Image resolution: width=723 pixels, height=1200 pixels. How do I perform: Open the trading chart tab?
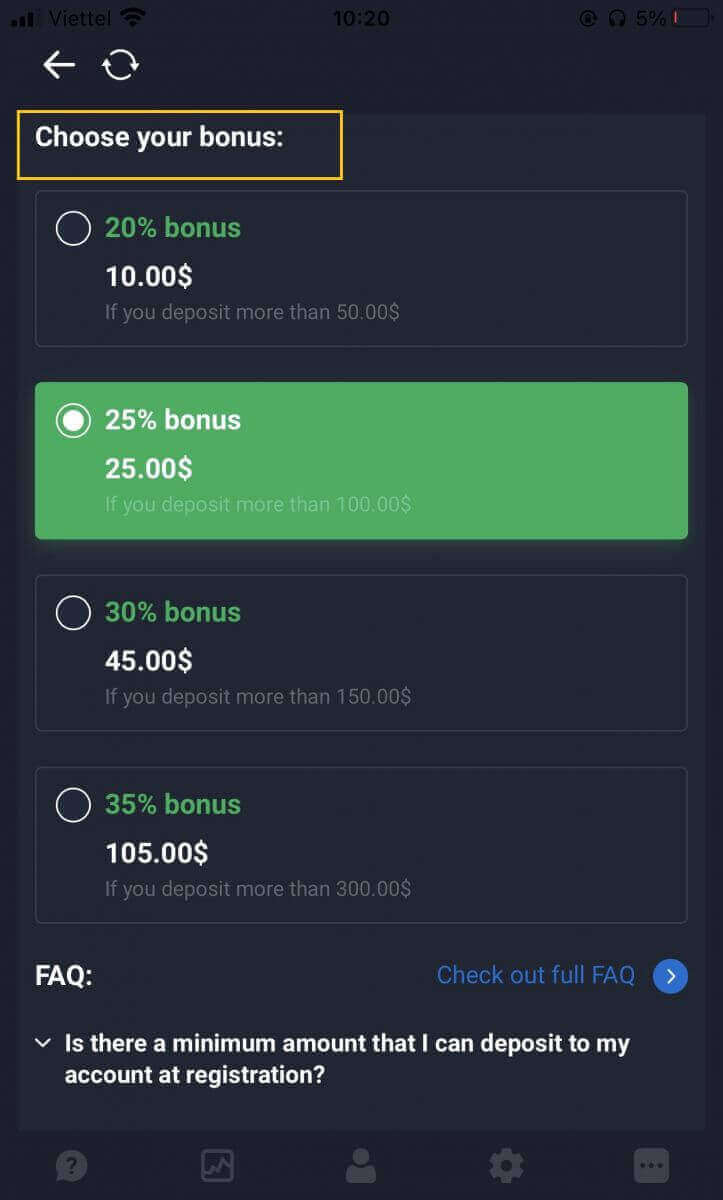[x=216, y=1165]
